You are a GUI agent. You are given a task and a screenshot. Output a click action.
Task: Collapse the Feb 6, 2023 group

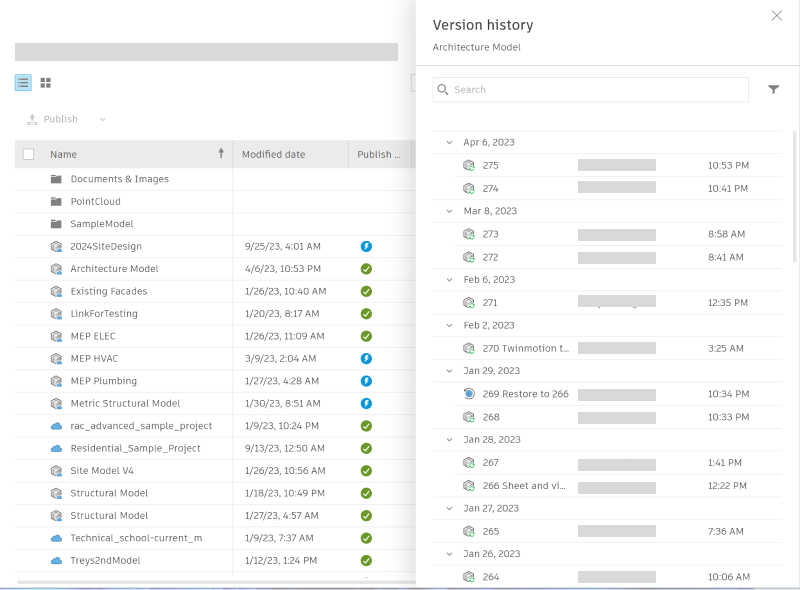click(449, 280)
